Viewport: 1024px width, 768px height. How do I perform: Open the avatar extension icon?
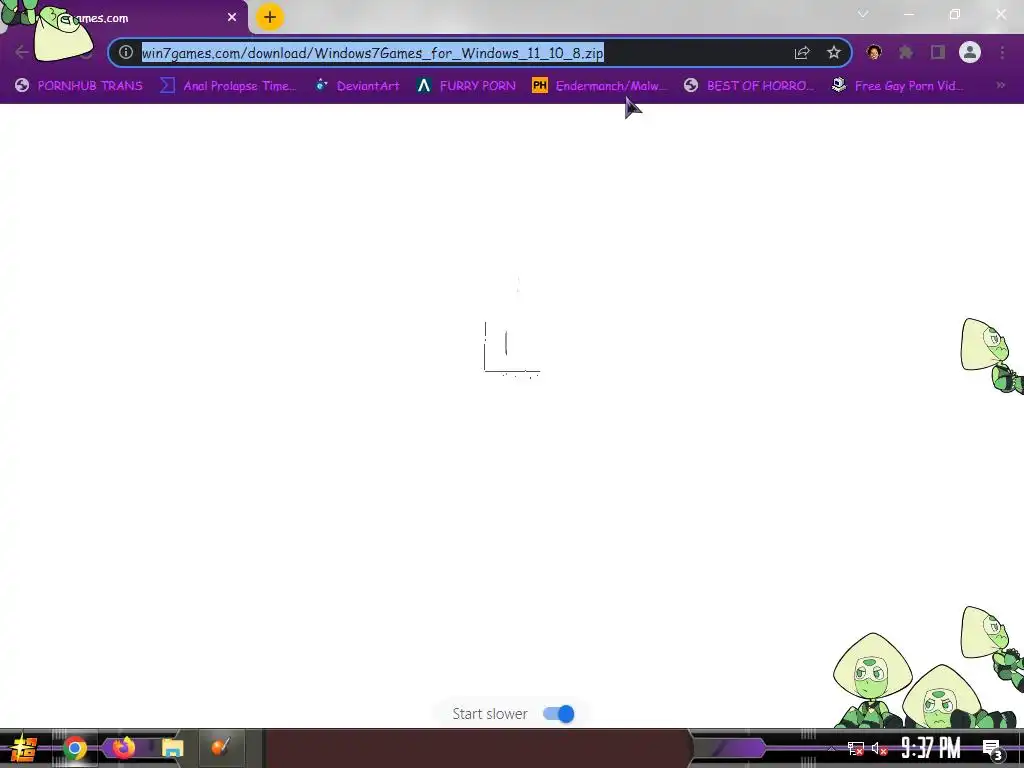click(874, 52)
